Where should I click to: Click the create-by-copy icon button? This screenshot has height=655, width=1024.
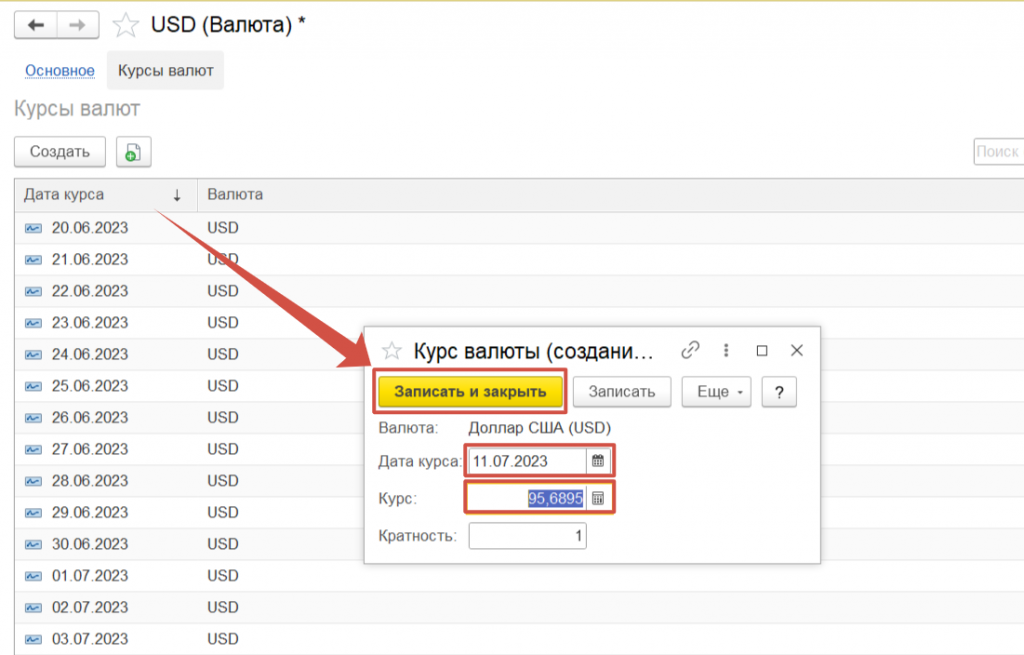(x=133, y=152)
